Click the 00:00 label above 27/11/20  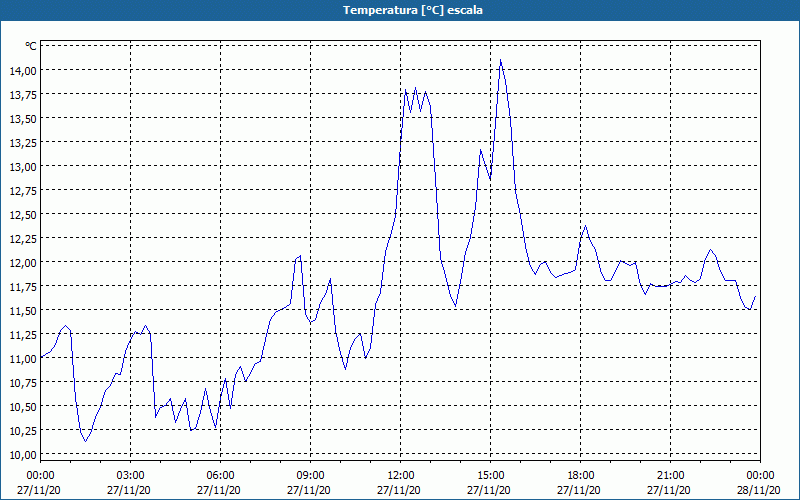[x=40, y=475]
